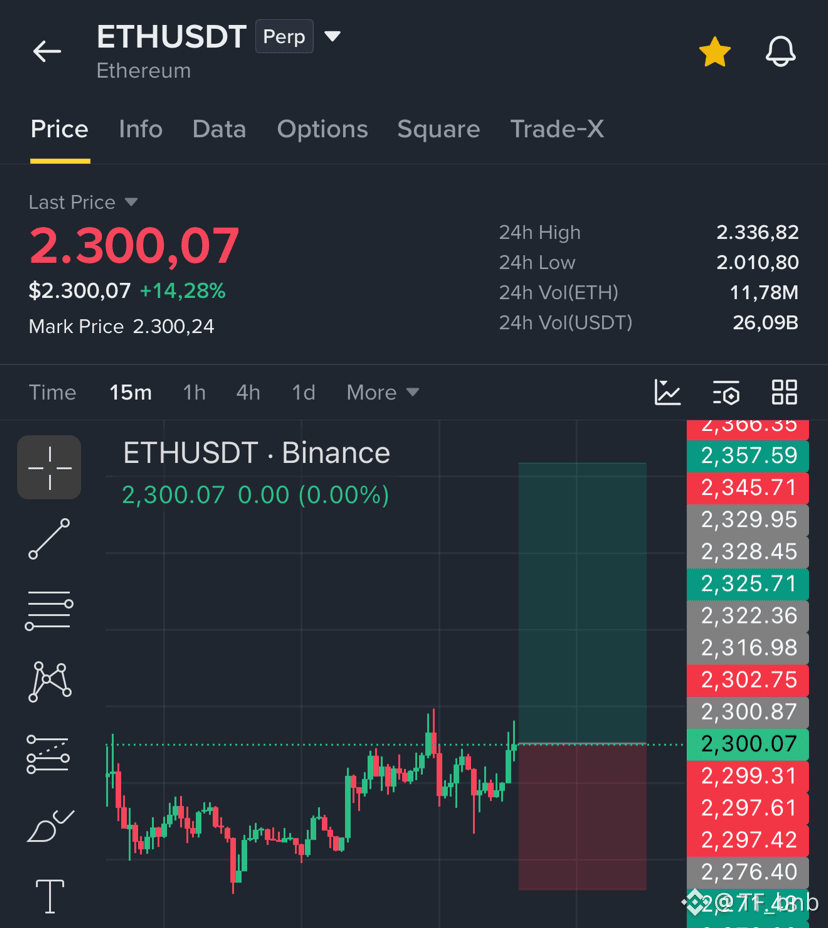
Task: Click the 24h Low value 2.010,80
Action: click(758, 263)
